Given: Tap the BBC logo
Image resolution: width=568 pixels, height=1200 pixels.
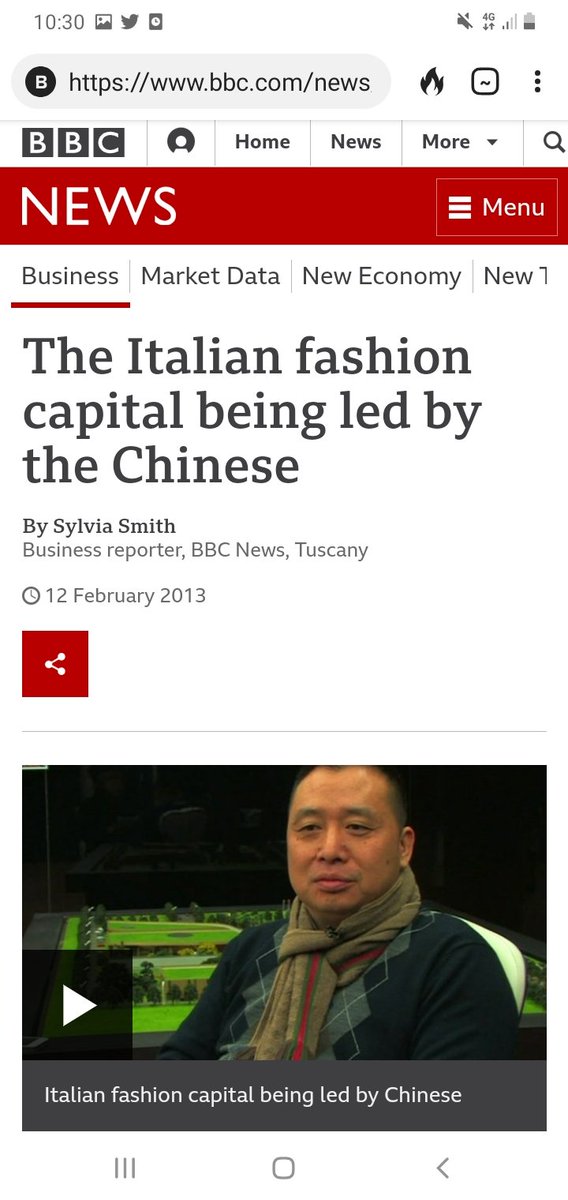Looking at the screenshot, I should pyautogui.click(x=73, y=142).
